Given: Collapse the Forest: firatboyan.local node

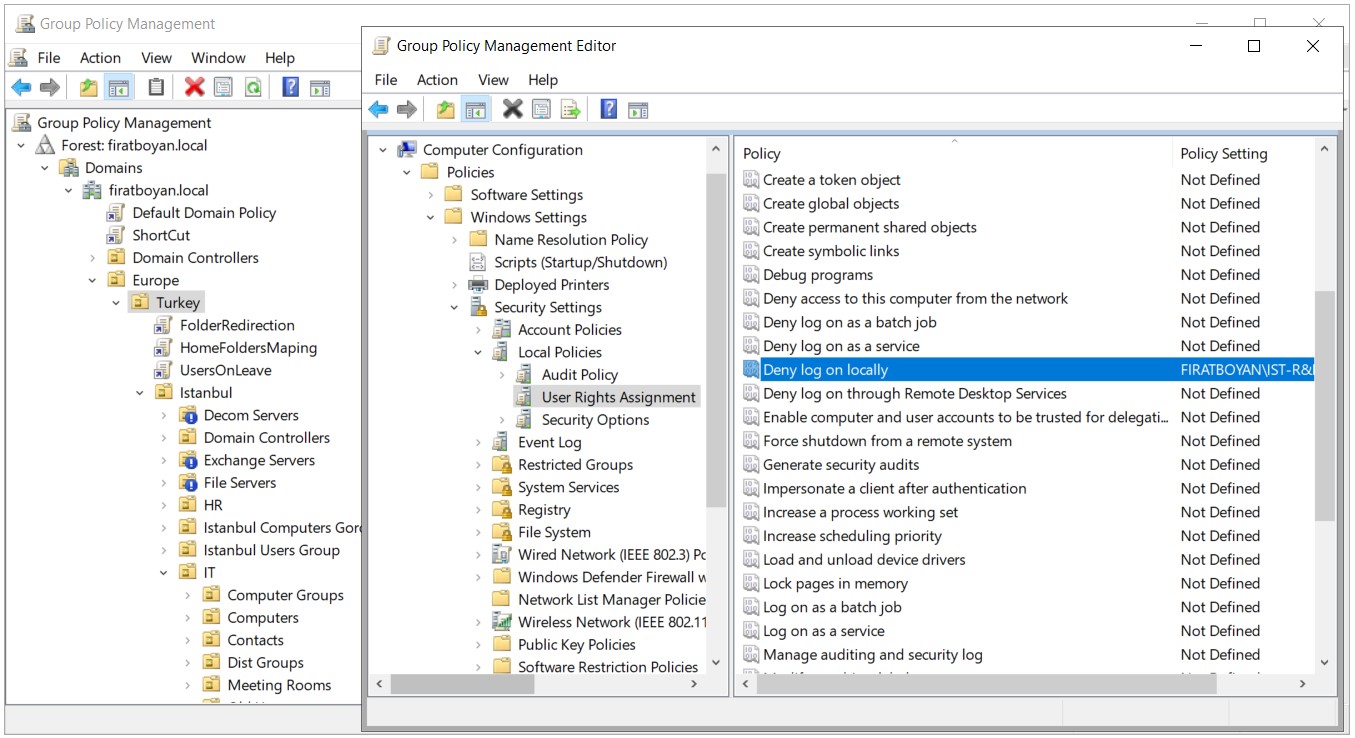Looking at the screenshot, I should pos(22,145).
